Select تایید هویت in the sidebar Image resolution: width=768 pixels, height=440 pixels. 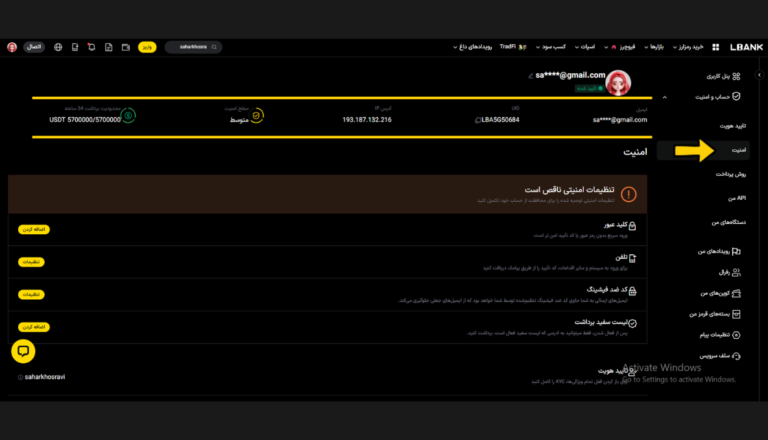tap(733, 126)
